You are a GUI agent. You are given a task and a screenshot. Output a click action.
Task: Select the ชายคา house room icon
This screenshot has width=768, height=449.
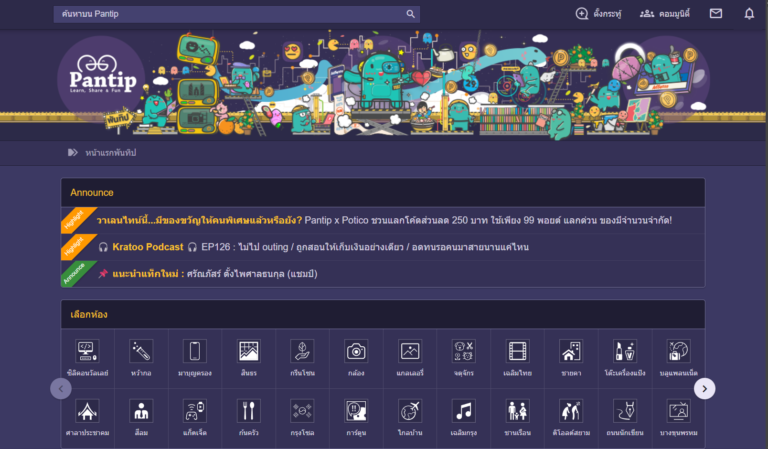click(571, 352)
